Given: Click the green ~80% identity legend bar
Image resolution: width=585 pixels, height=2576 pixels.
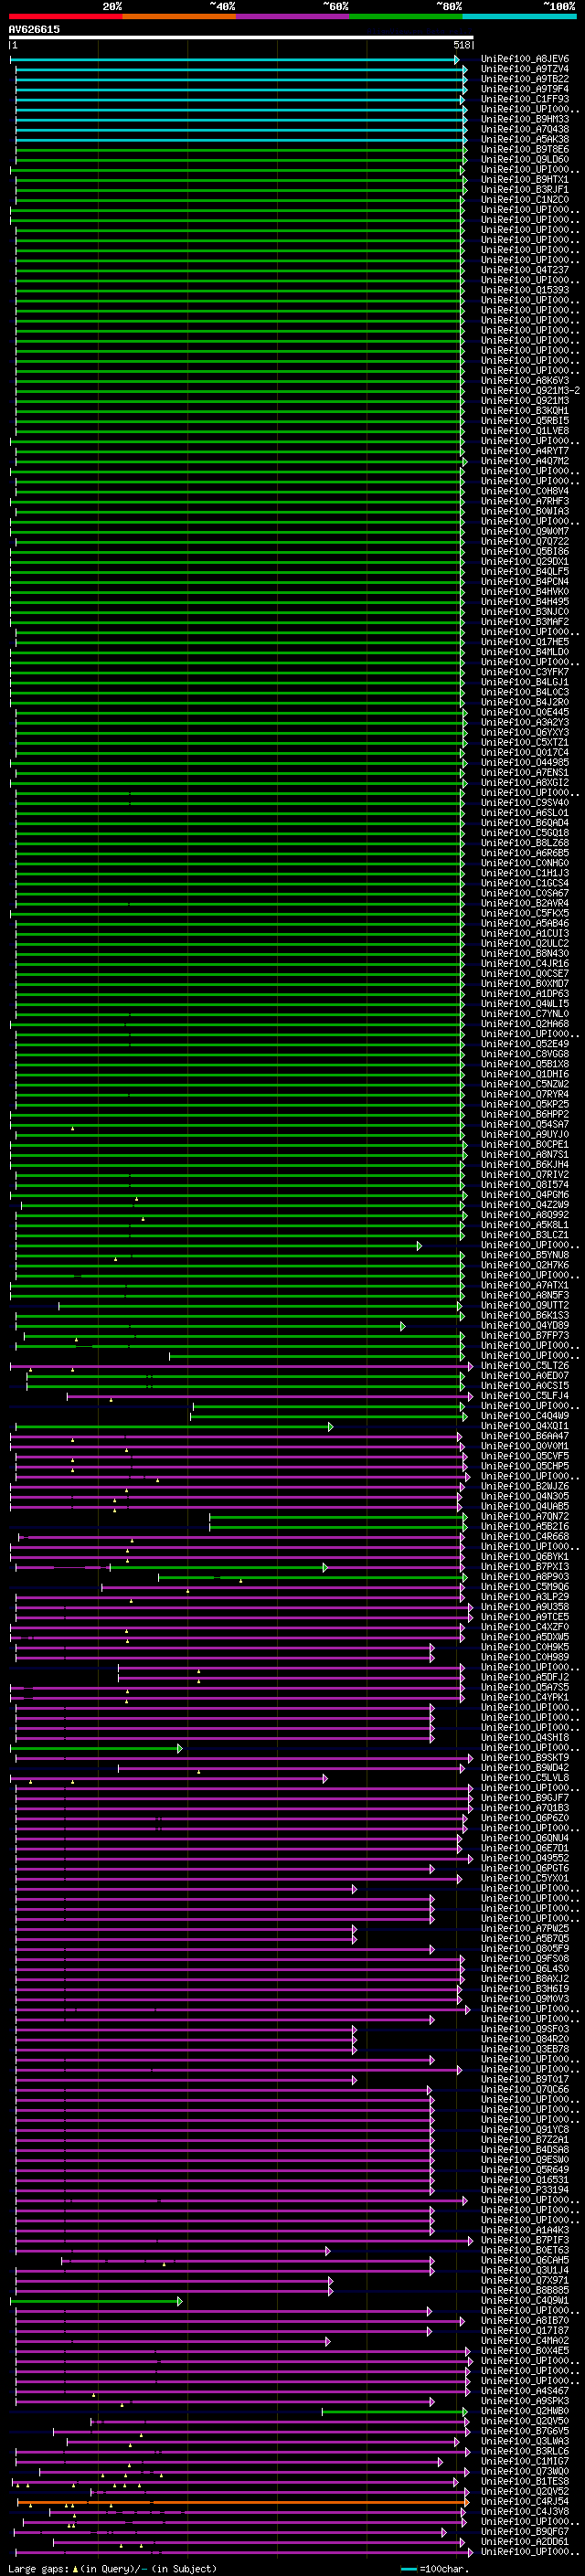Looking at the screenshot, I should 406,16.
